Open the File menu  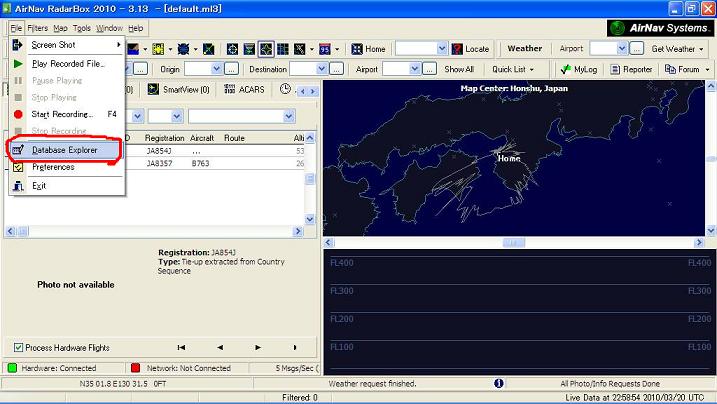click(x=16, y=28)
